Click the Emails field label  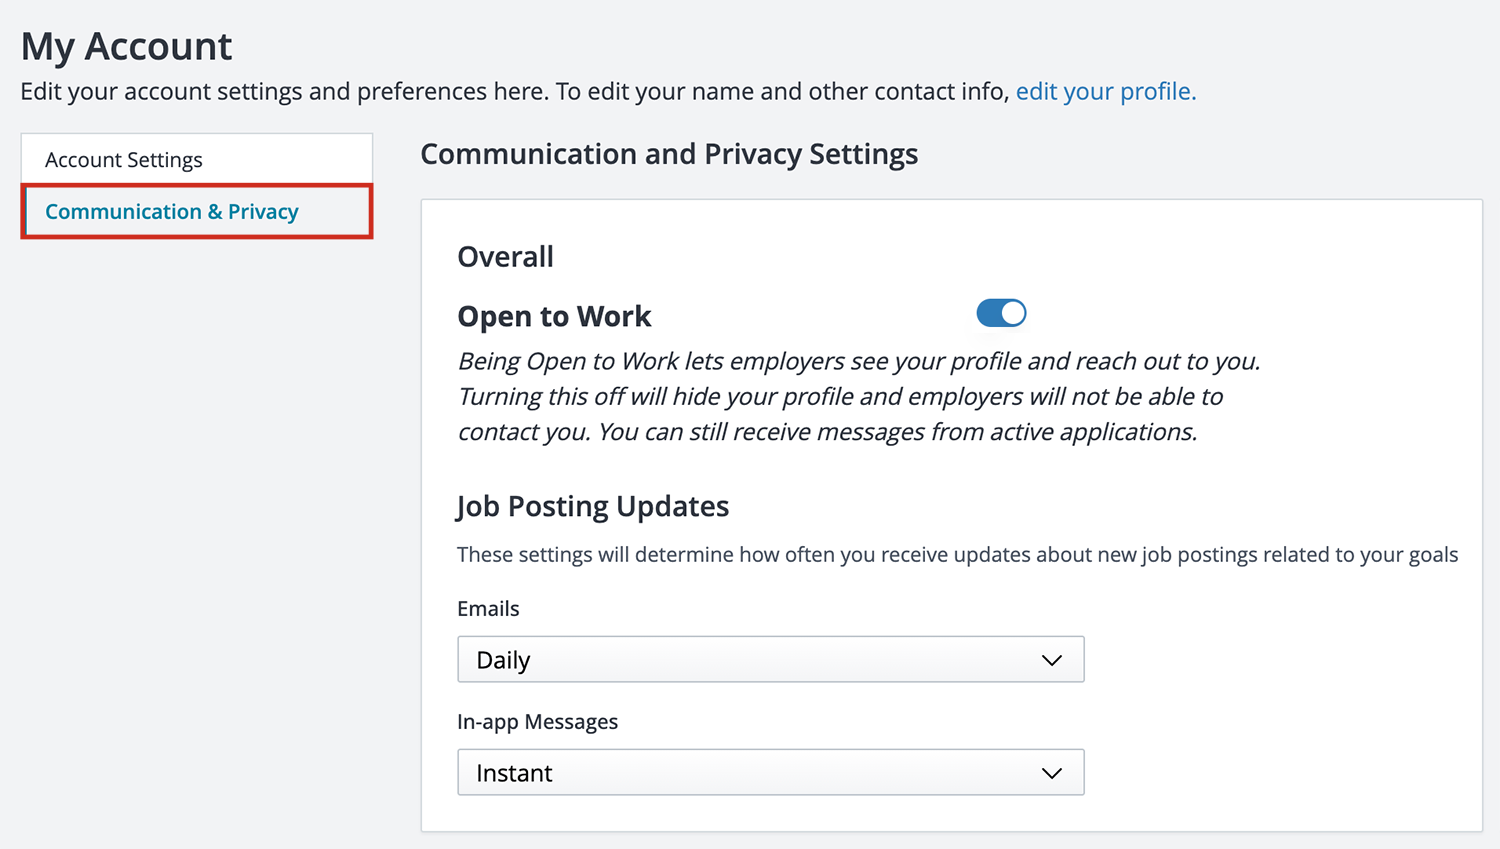point(488,609)
